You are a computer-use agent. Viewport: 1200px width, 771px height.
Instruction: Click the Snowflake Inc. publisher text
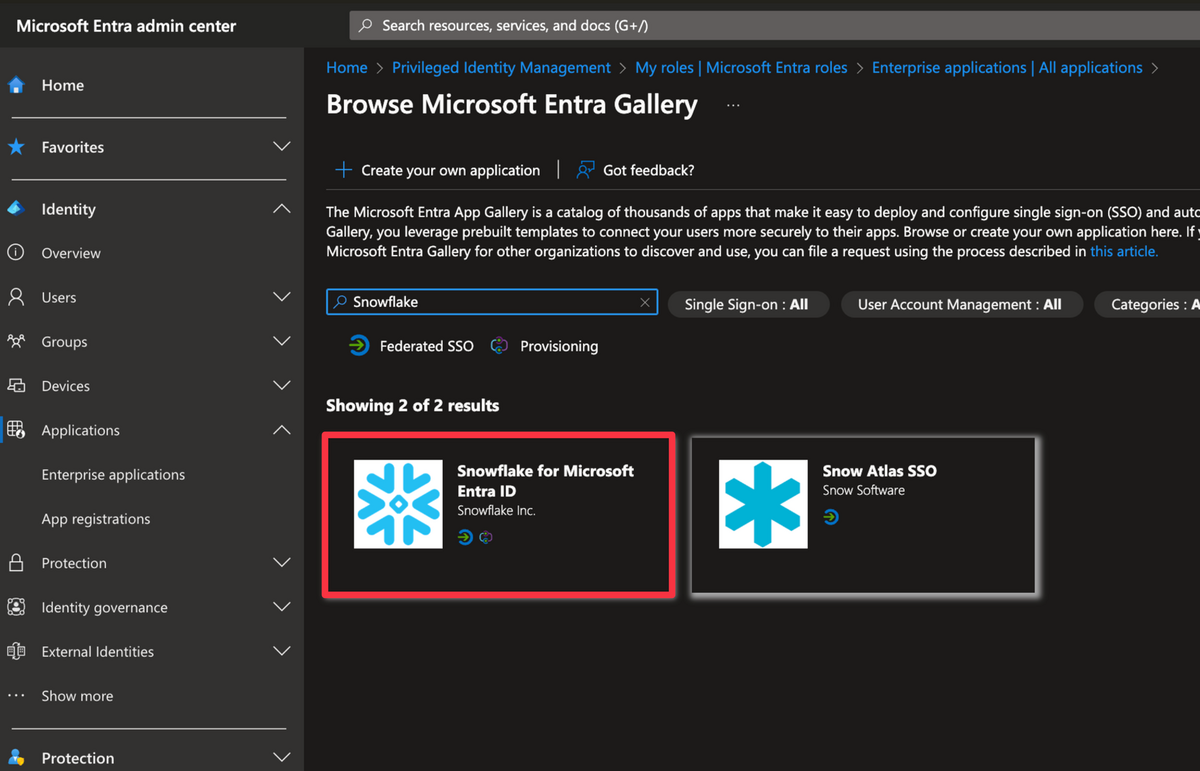point(496,510)
